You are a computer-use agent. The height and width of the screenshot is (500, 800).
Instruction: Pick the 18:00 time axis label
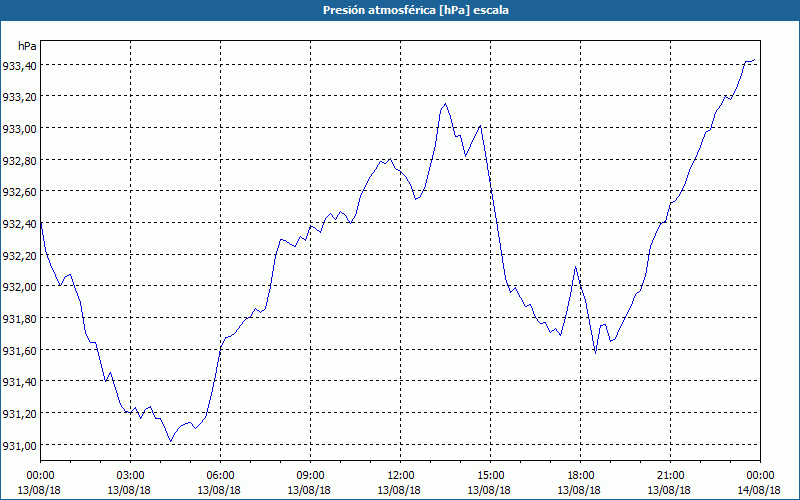click(x=581, y=476)
